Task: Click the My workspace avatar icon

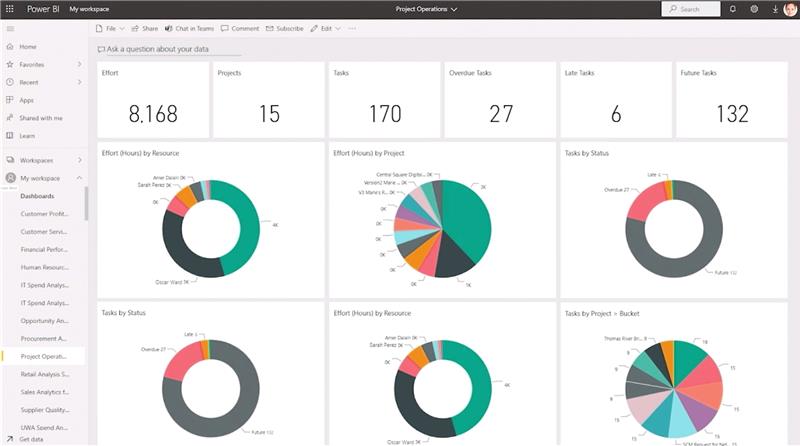Action: tap(10, 178)
